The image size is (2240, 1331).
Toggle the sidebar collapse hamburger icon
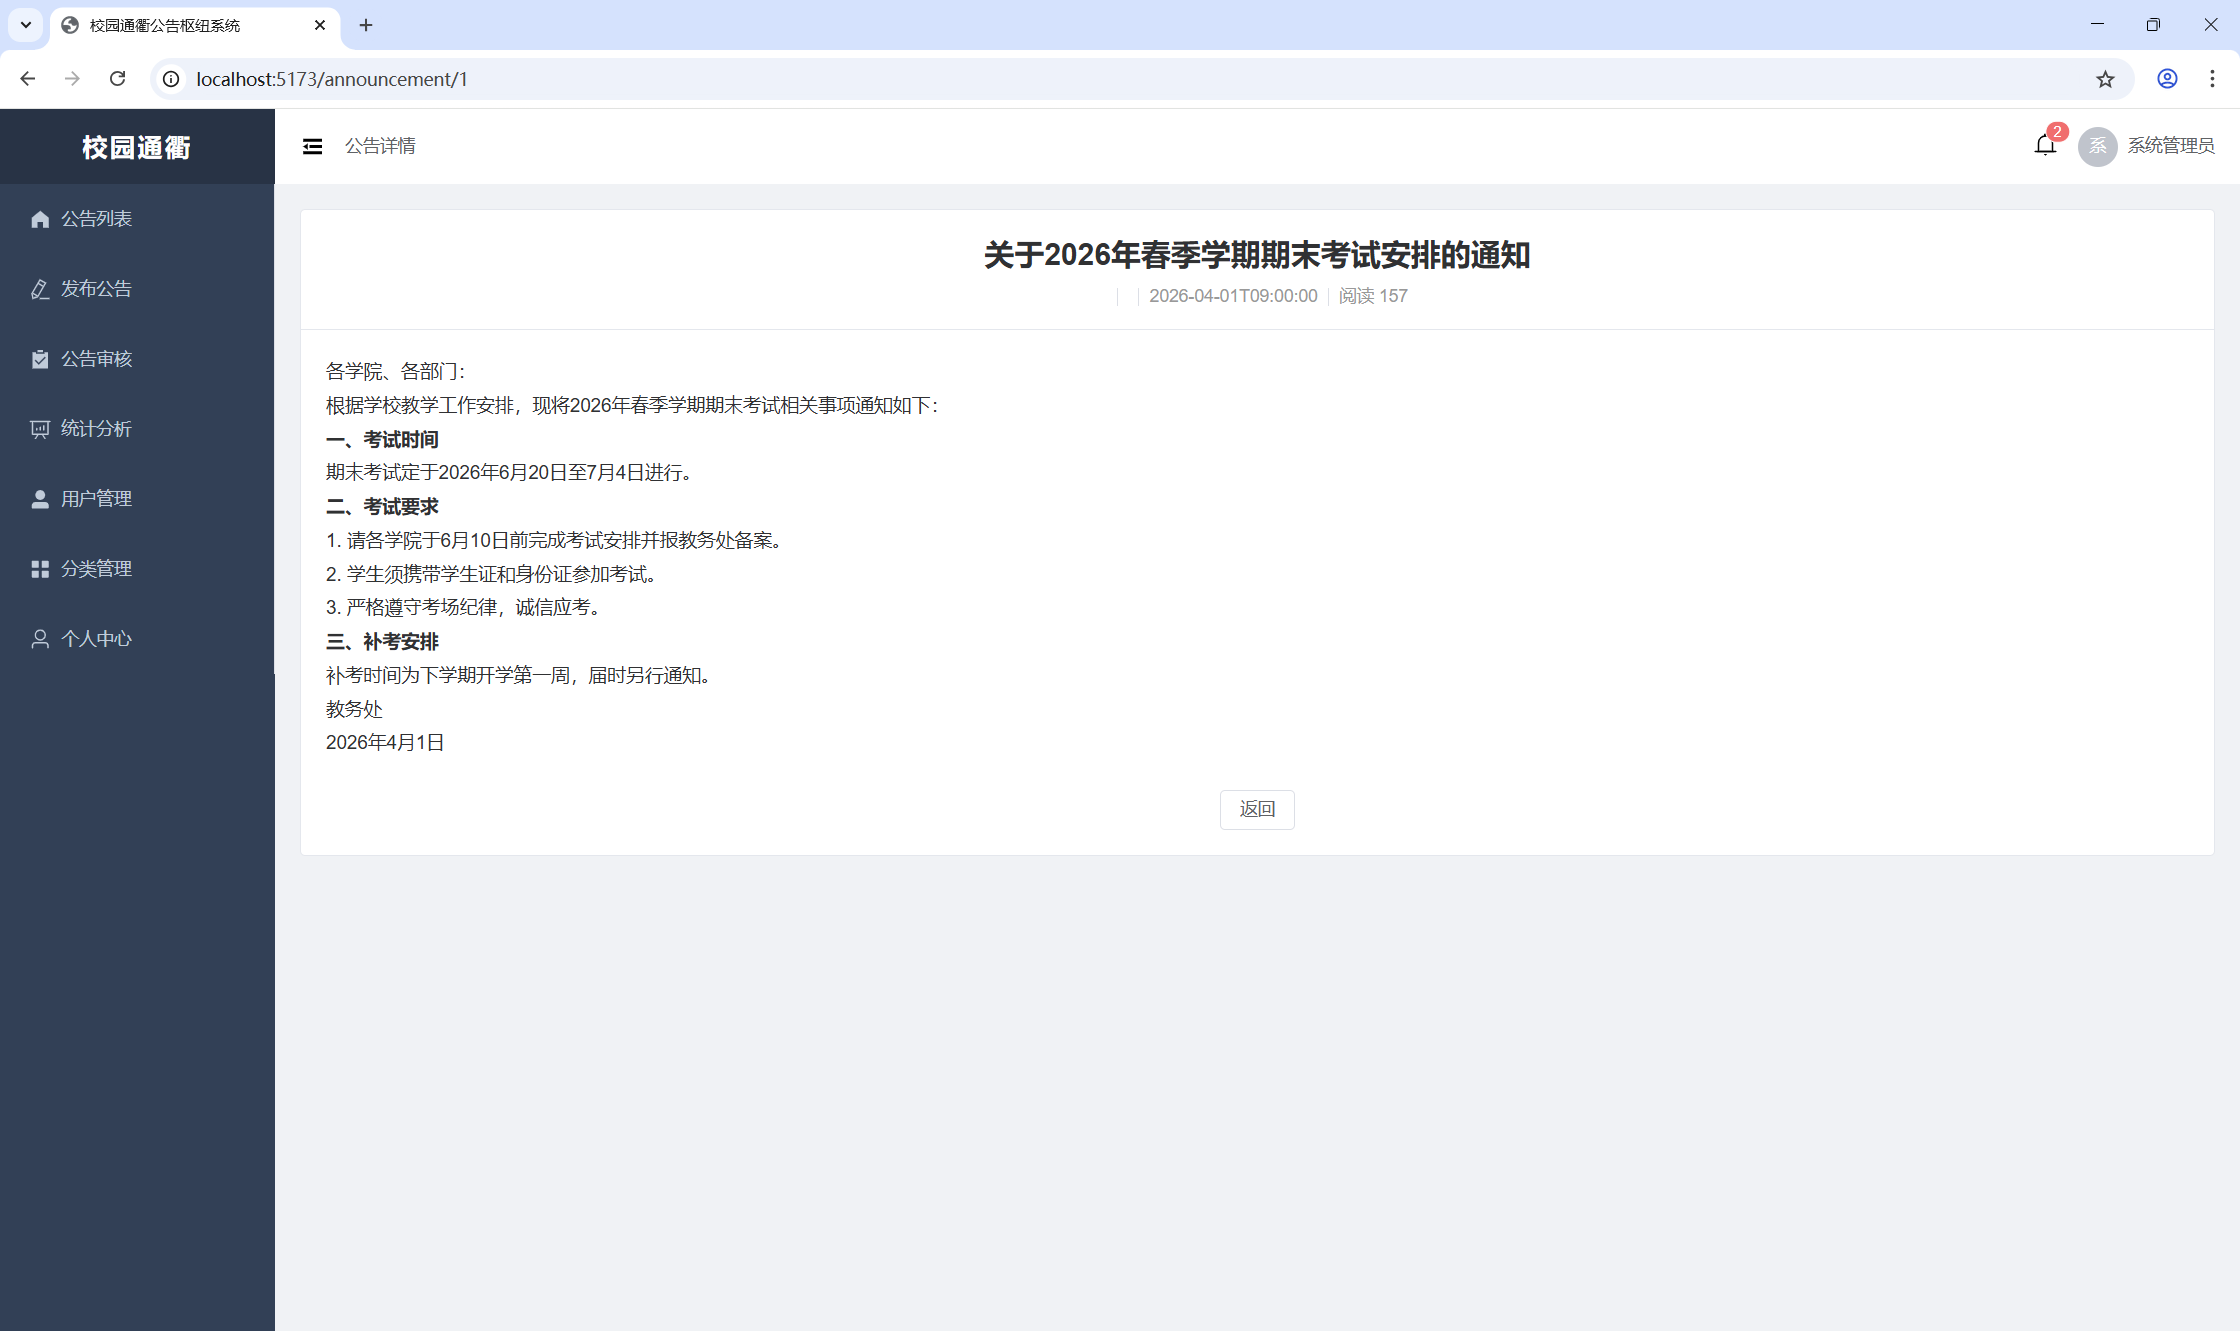[312, 146]
